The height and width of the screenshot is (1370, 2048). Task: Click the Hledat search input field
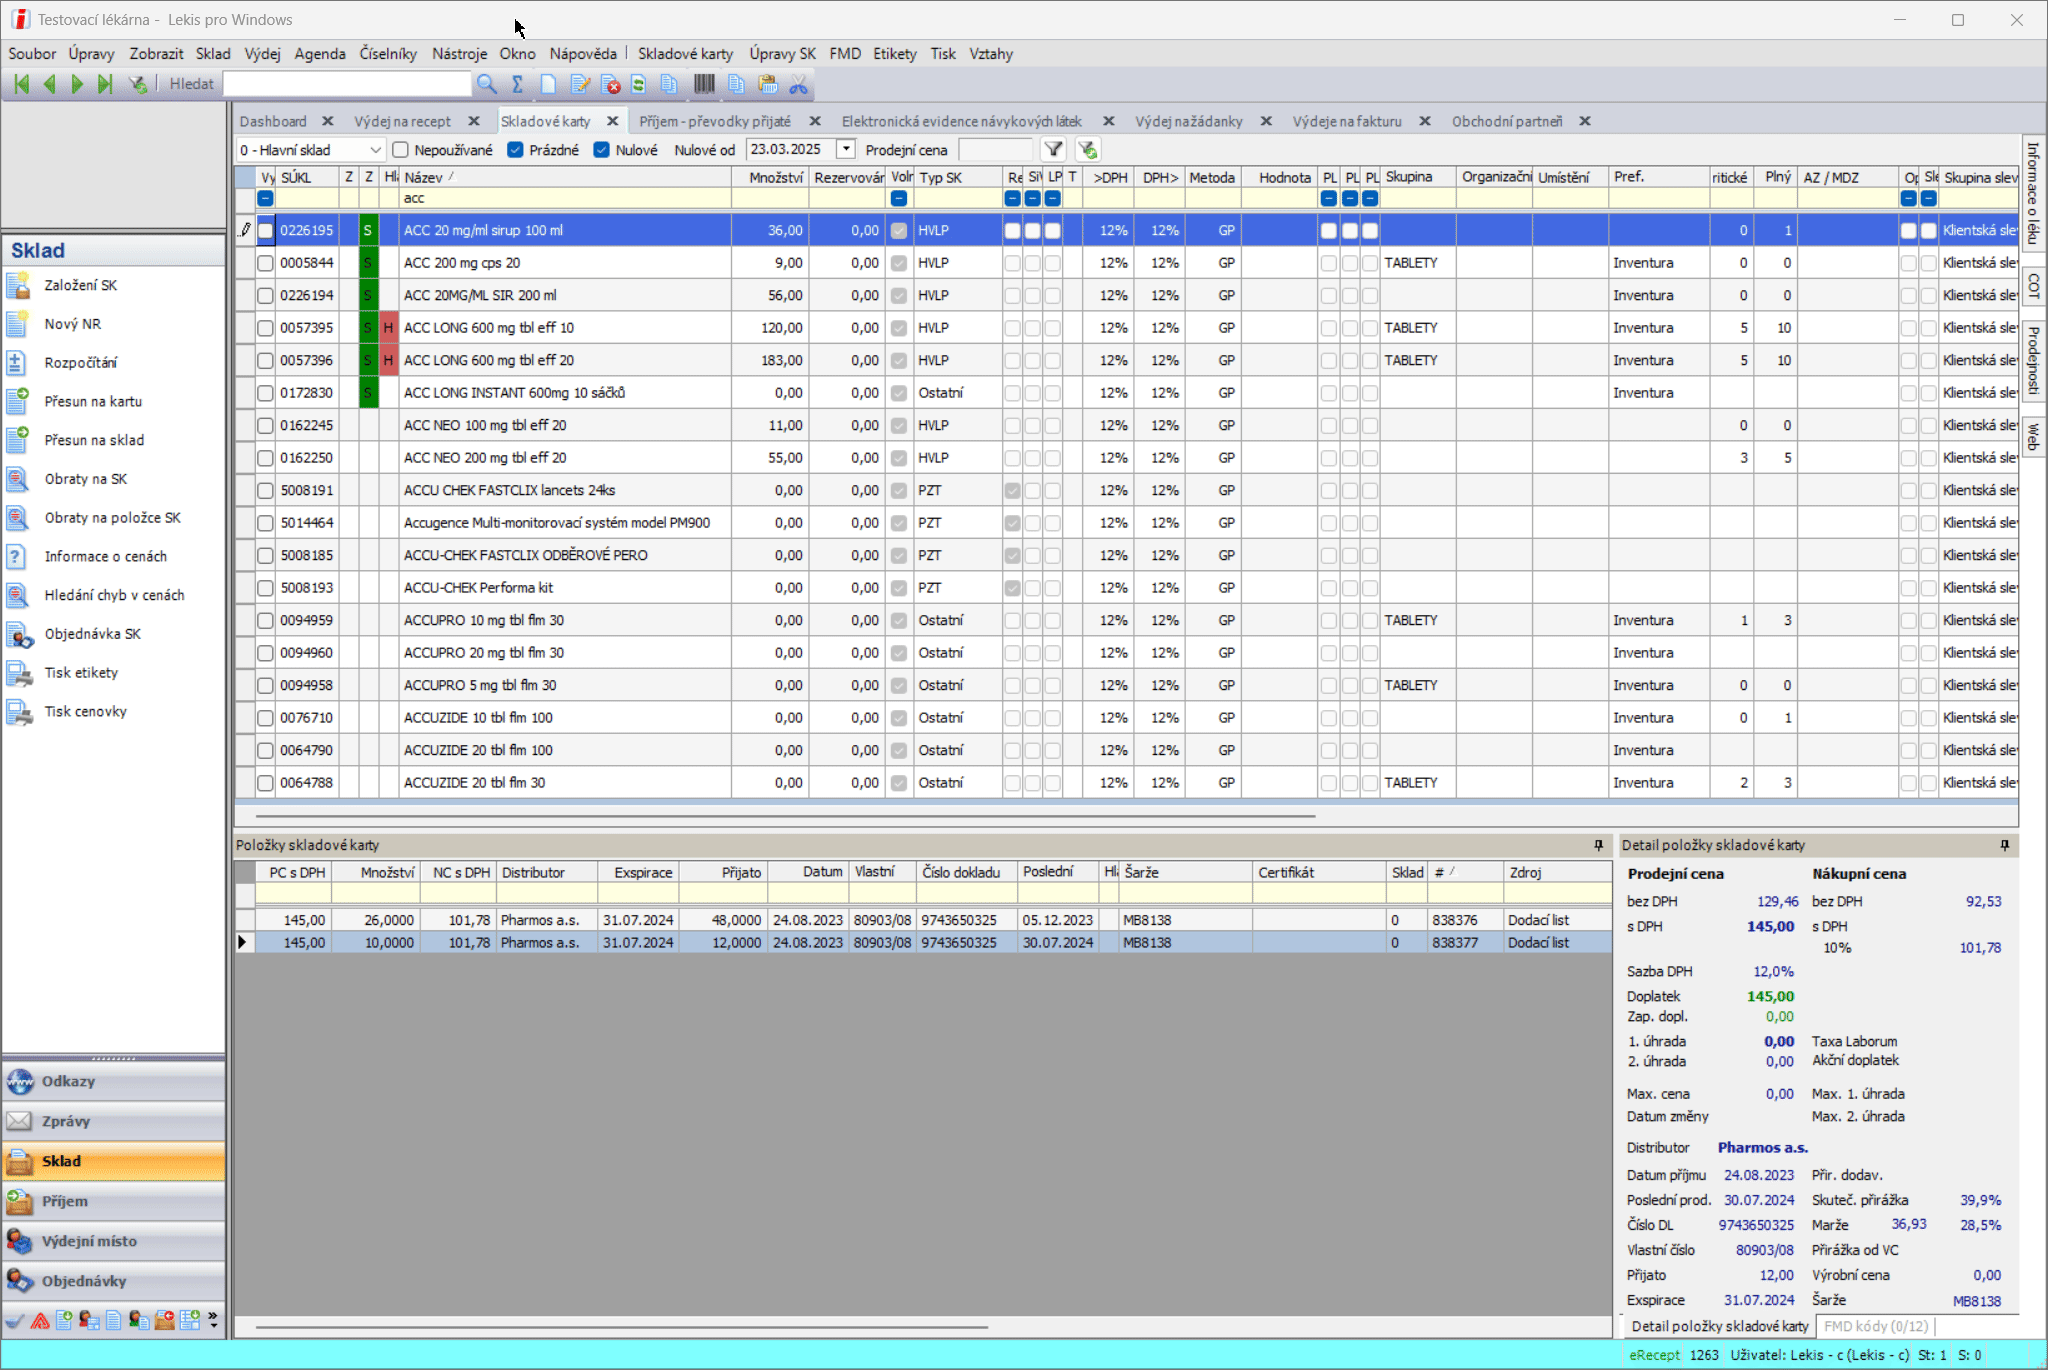click(346, 84)
